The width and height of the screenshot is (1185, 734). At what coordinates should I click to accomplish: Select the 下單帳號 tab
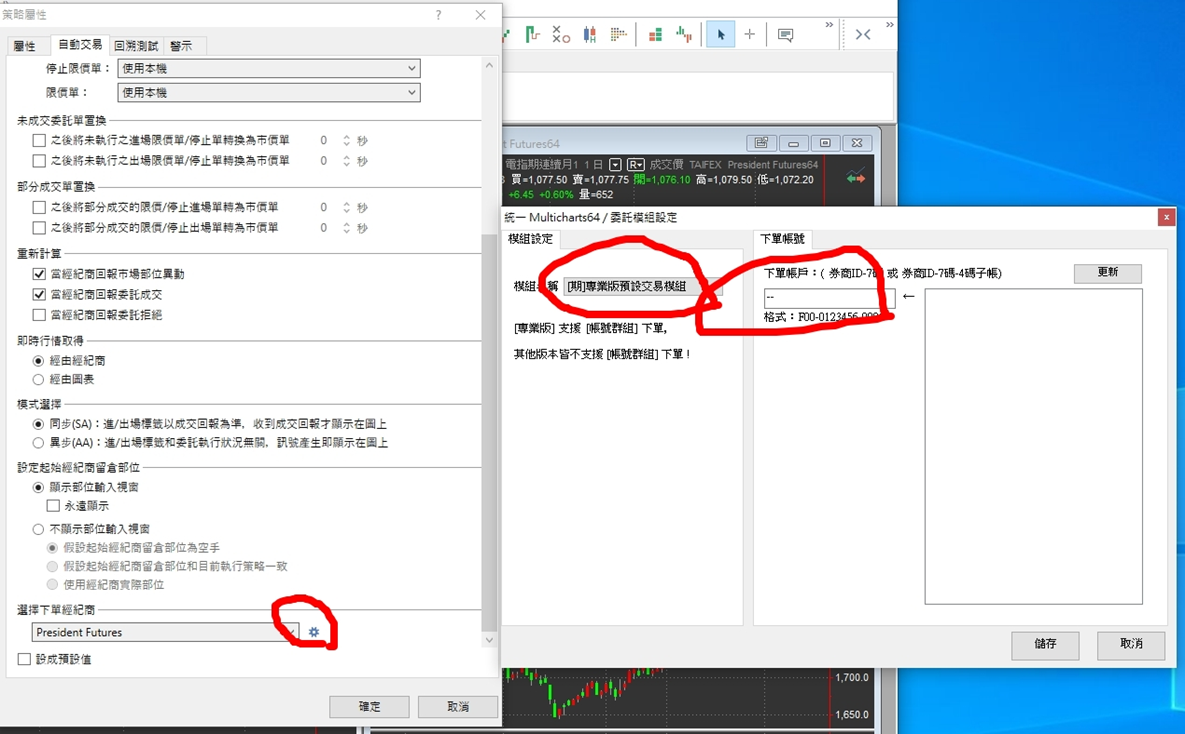point(782,239)
